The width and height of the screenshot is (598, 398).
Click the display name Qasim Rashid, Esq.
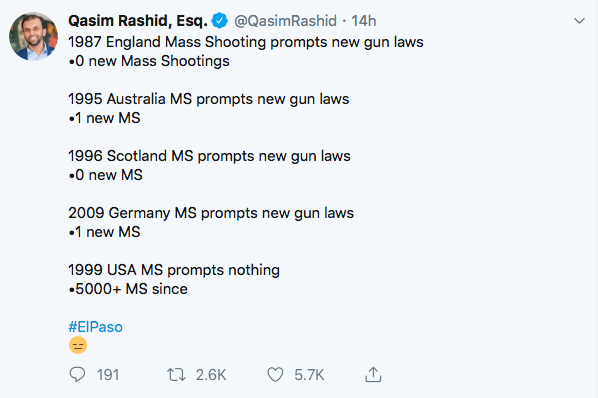[138, 21]
